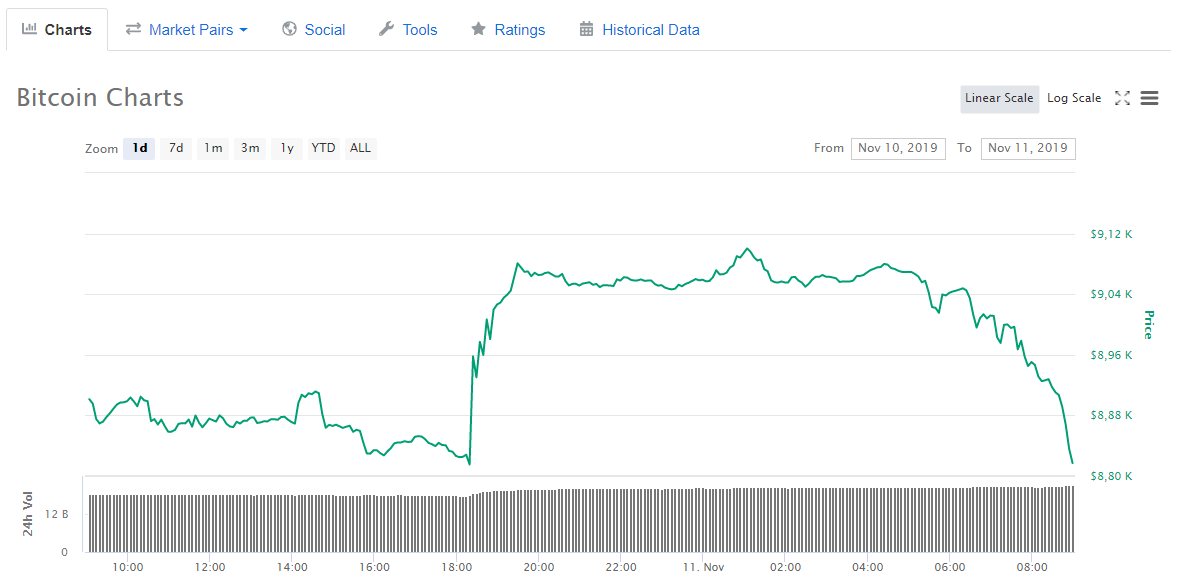Click the 24h volume bar area
Viewport: 1187px width, 578px height.
click(x=580, y=520)
